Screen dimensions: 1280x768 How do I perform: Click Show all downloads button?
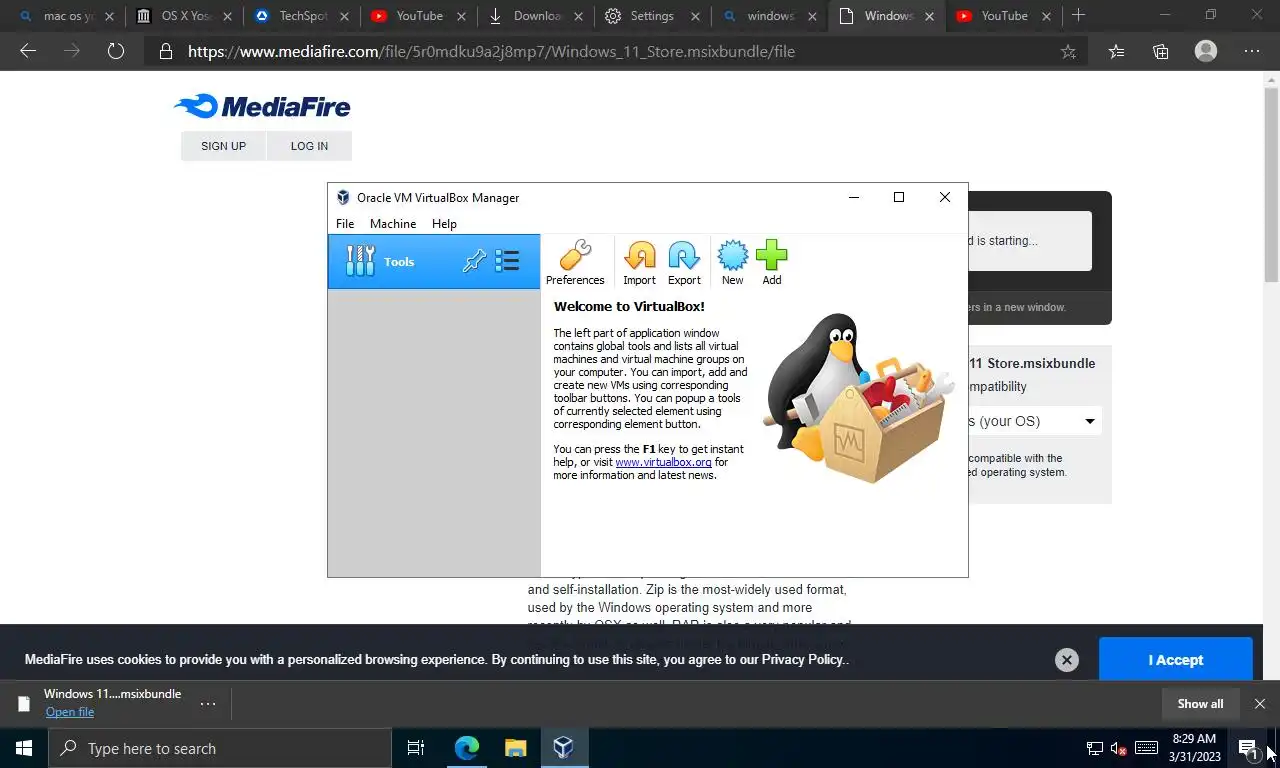[1200, 704]
